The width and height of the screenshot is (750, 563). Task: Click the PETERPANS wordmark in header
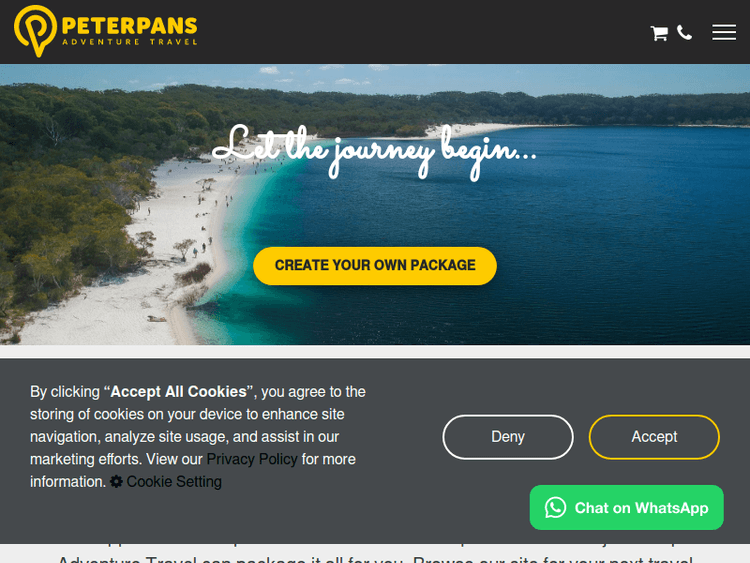130,25
